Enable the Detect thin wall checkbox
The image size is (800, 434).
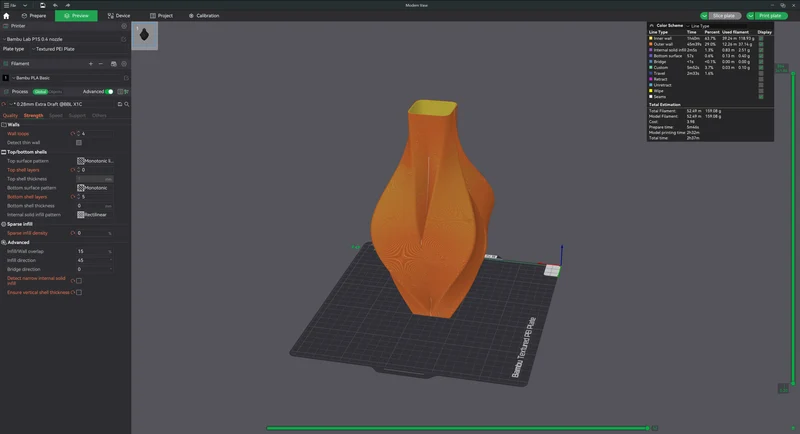click(x=79, y=143)
